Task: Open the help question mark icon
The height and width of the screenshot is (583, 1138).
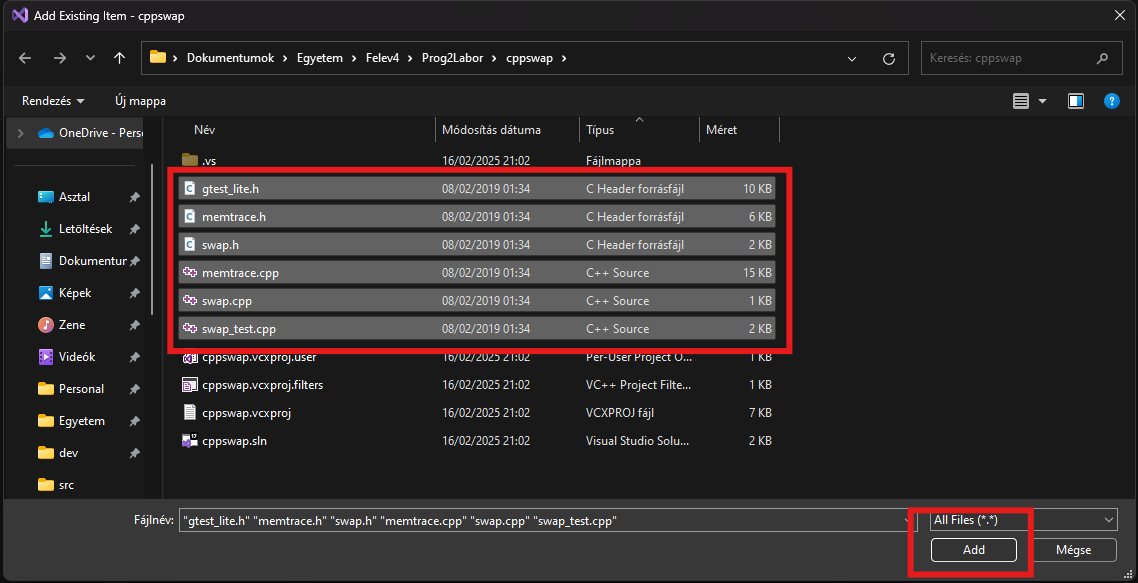Action: [x=1110, y=101]
